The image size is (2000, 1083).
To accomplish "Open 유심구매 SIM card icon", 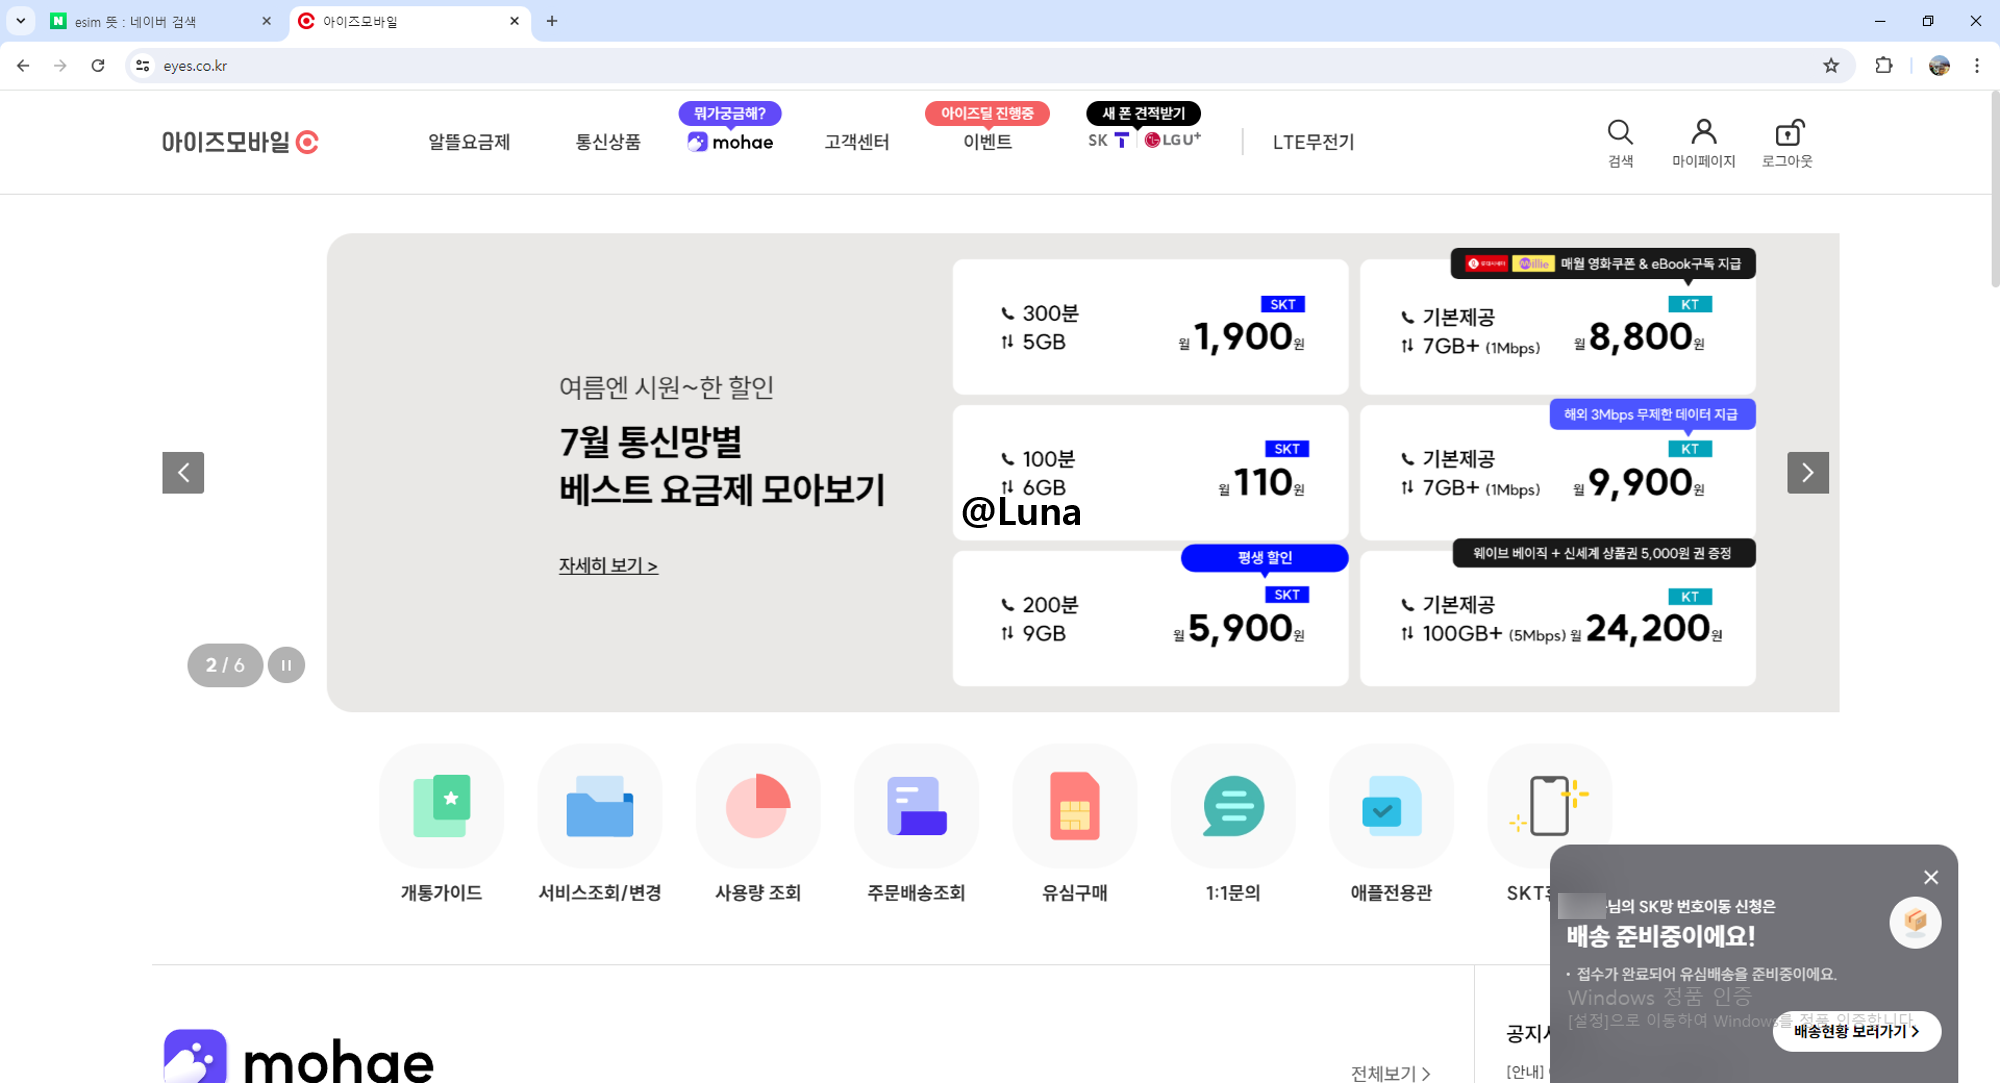I will tap(1074, 806).
